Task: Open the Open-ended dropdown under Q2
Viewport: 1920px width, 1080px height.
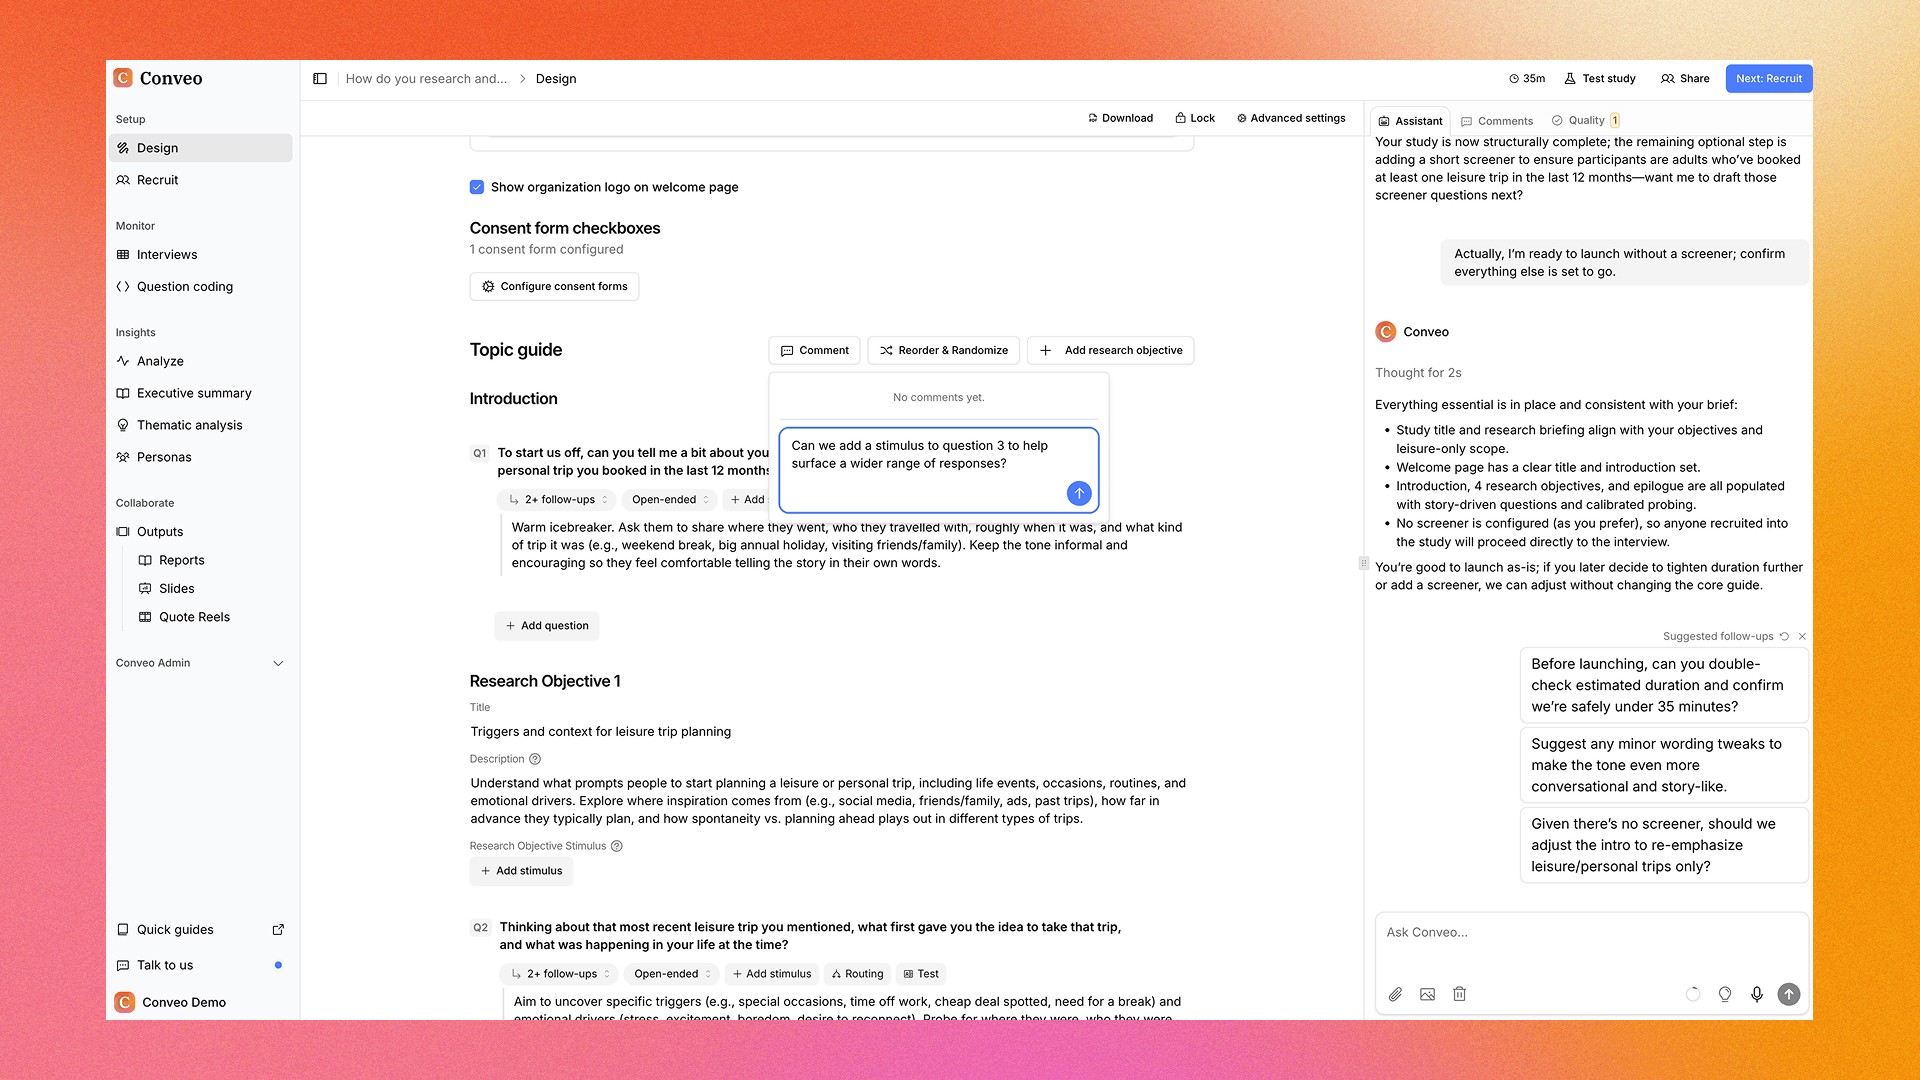Action: 672,974
